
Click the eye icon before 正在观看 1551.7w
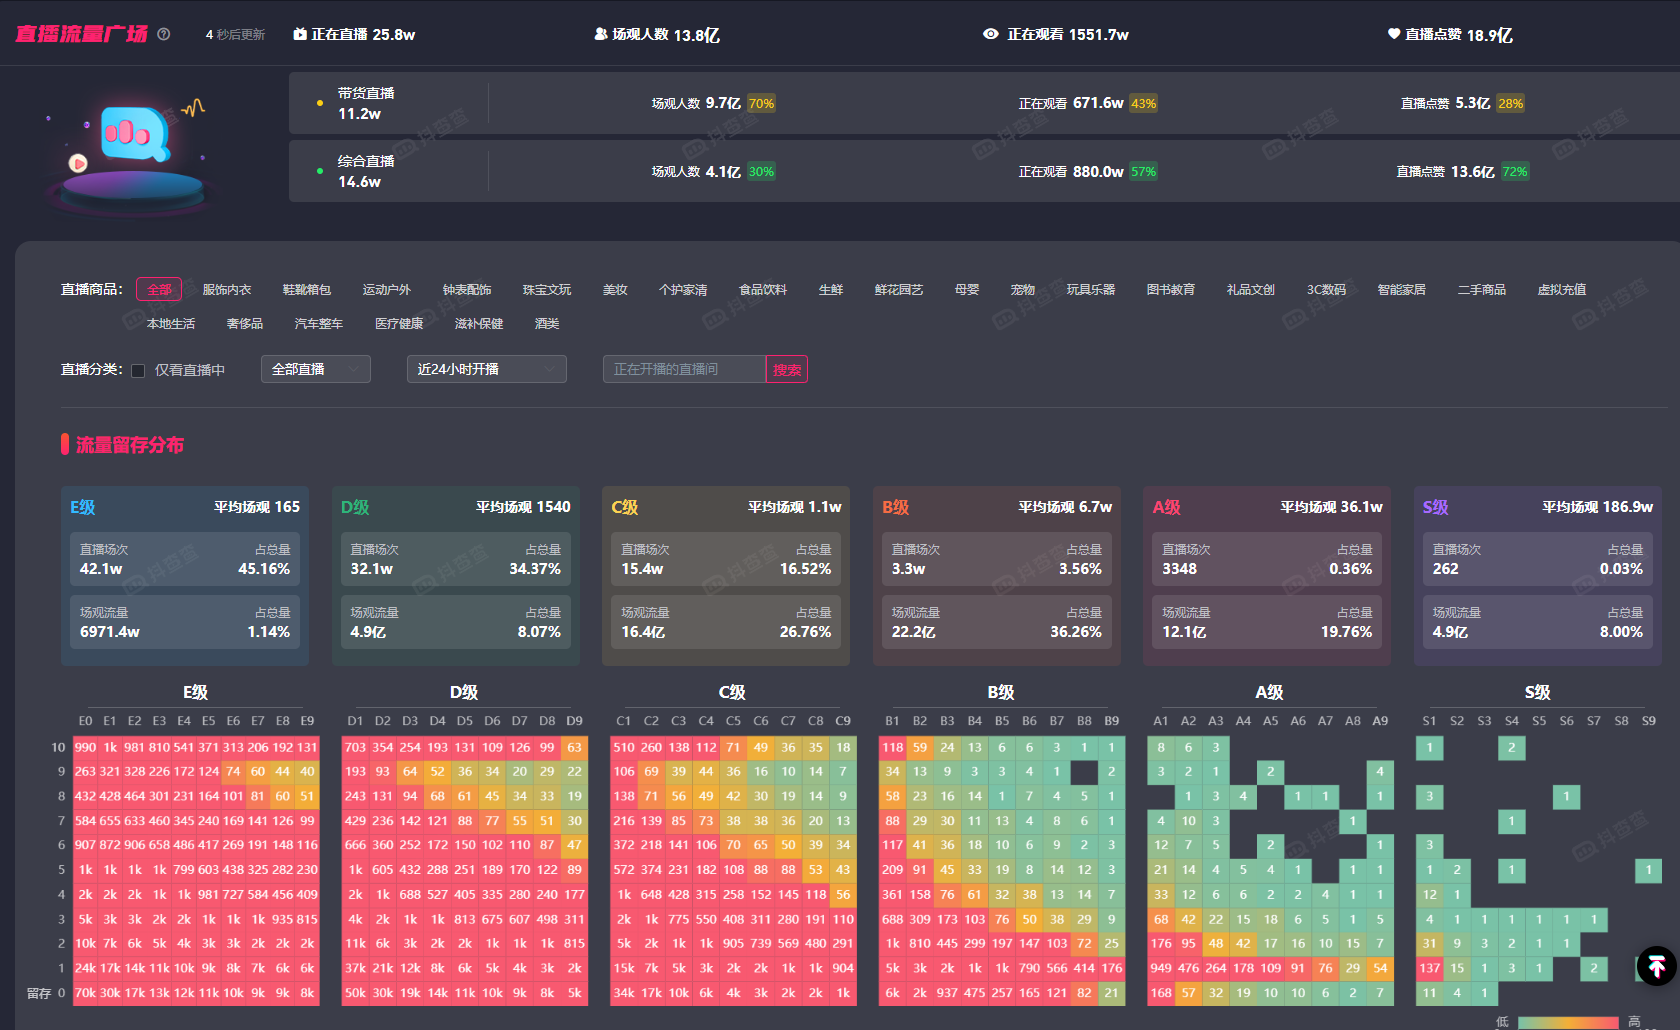point(991,34)
